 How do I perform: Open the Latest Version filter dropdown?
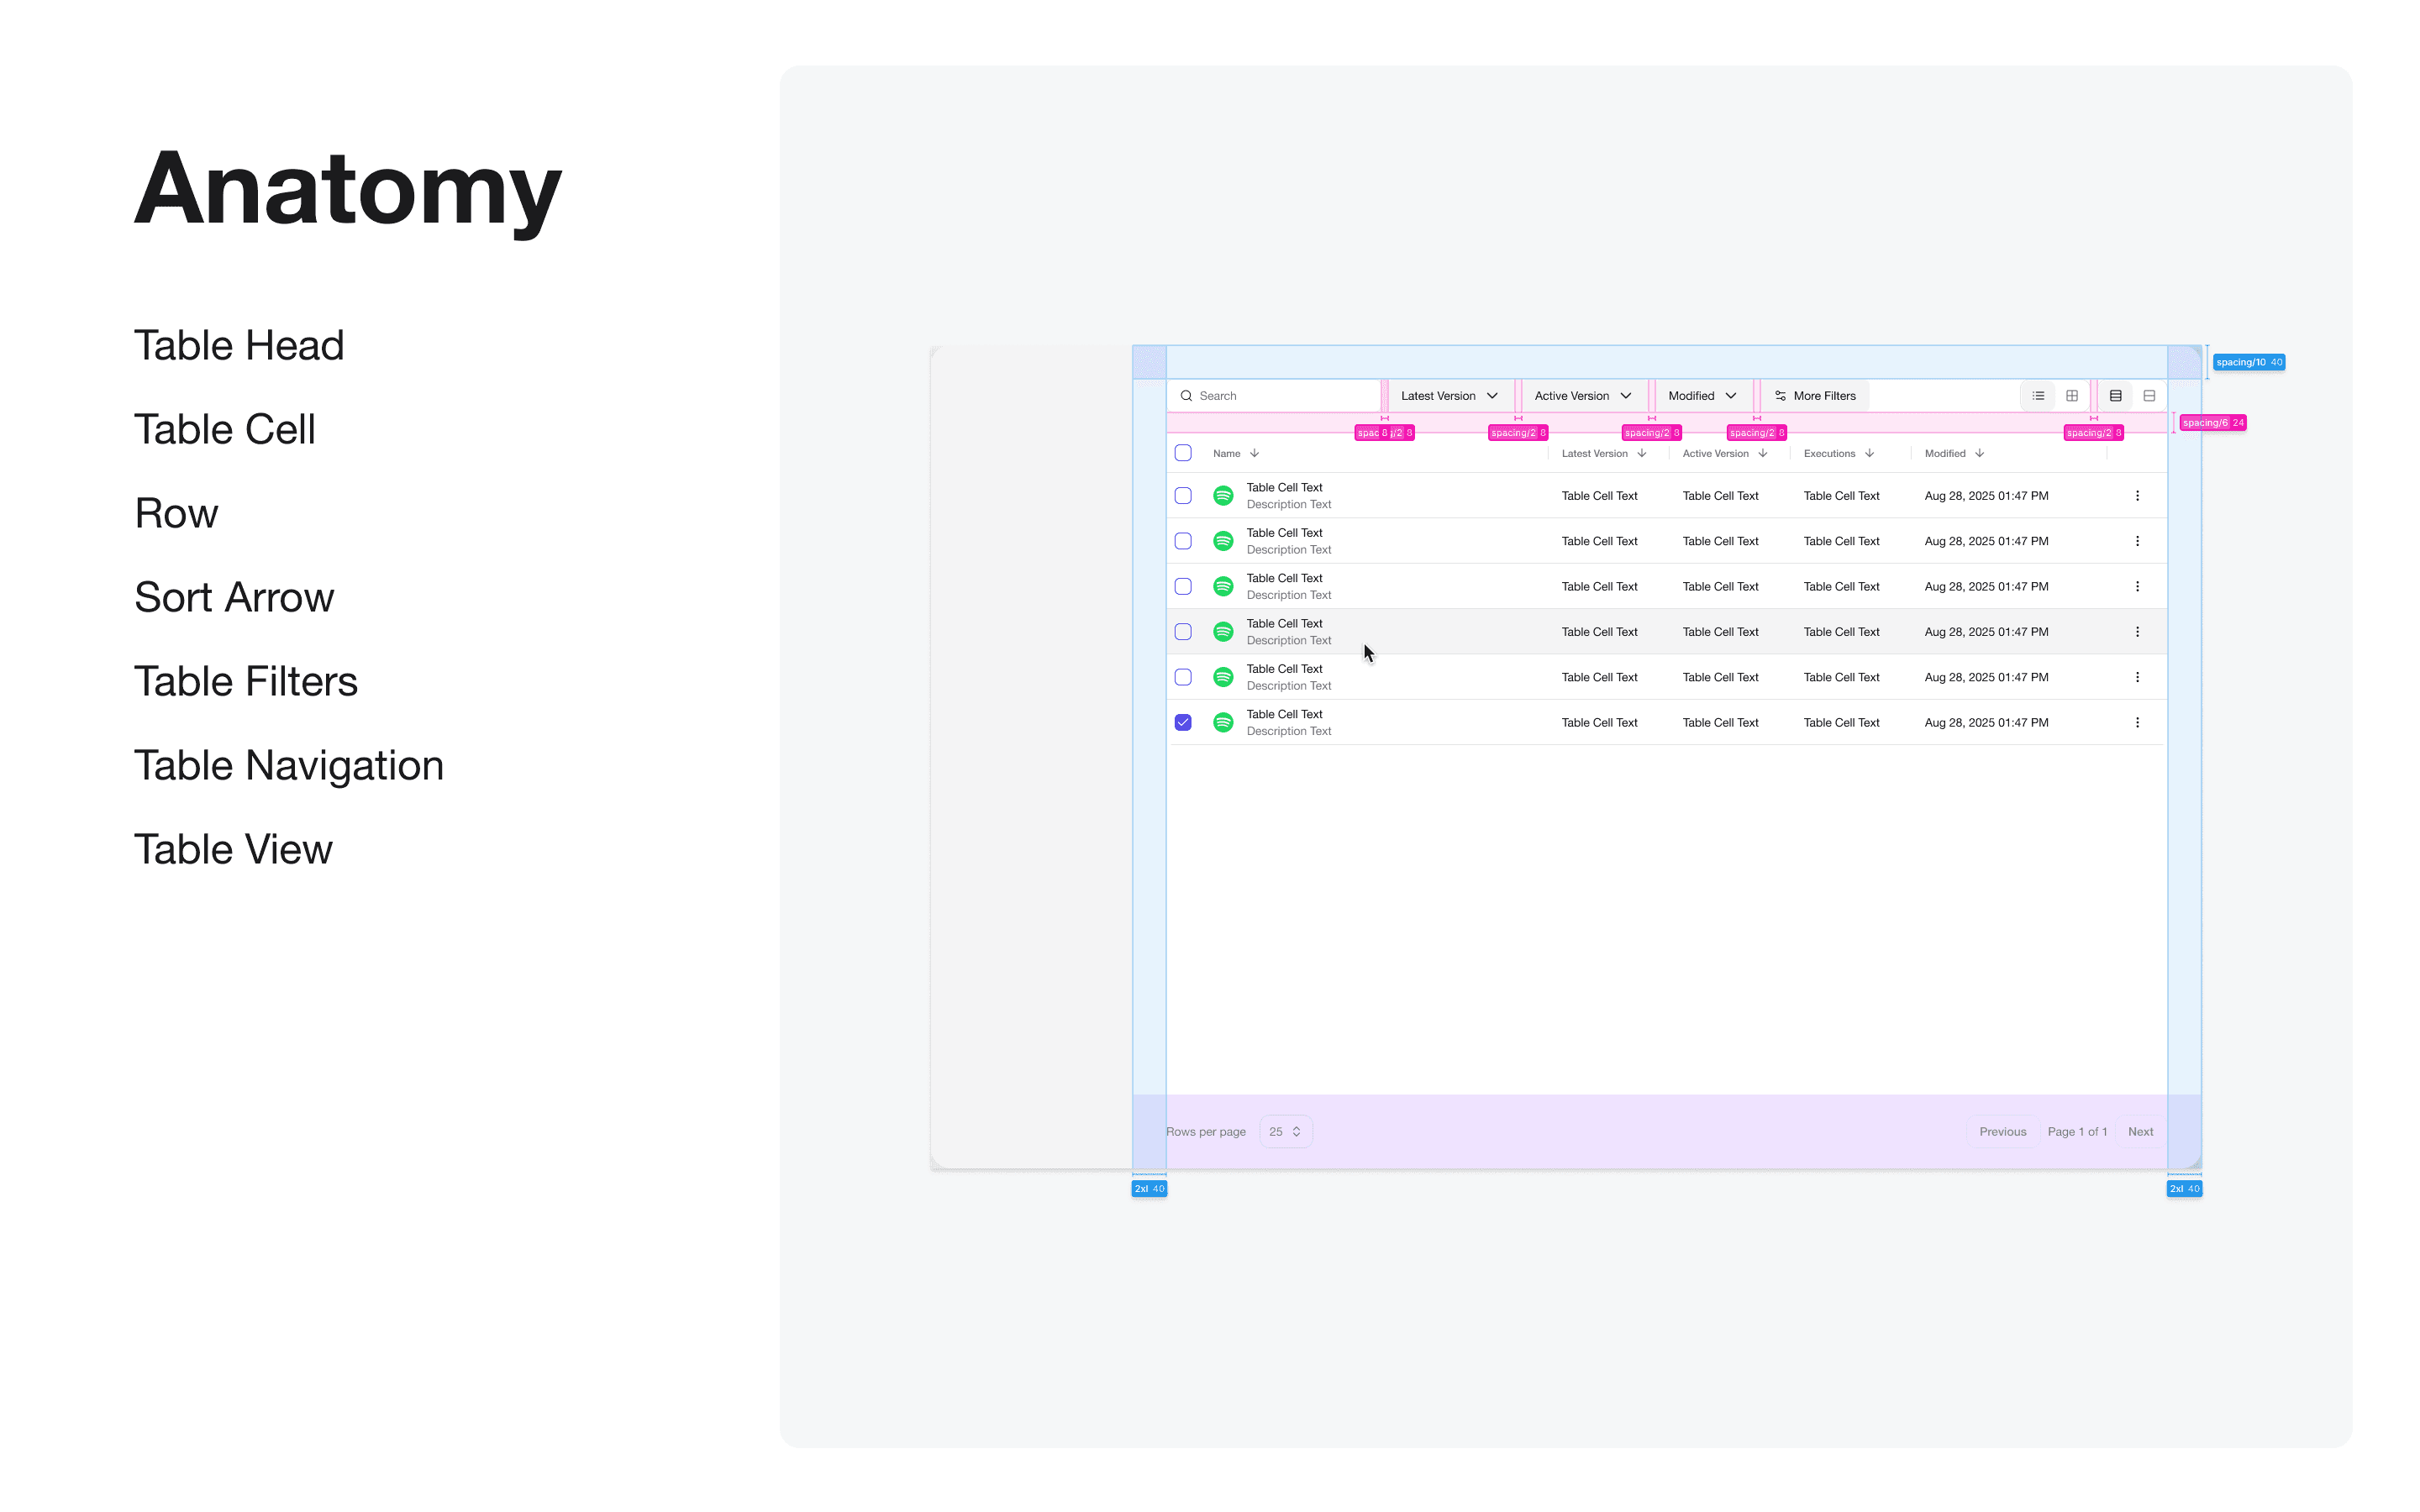(x=1448, y=396)
